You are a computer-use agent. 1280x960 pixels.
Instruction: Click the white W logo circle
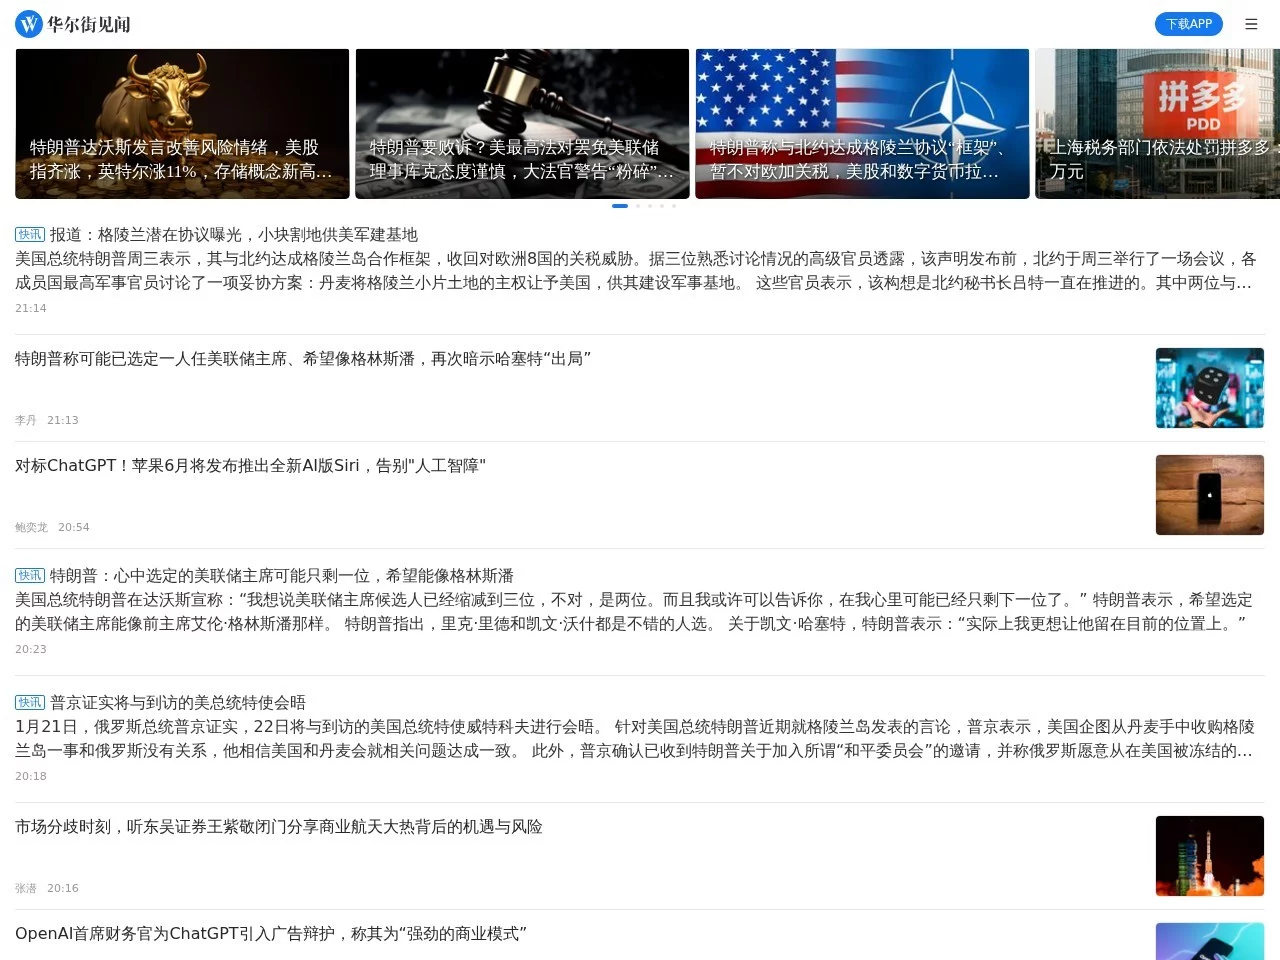point(27,23)
